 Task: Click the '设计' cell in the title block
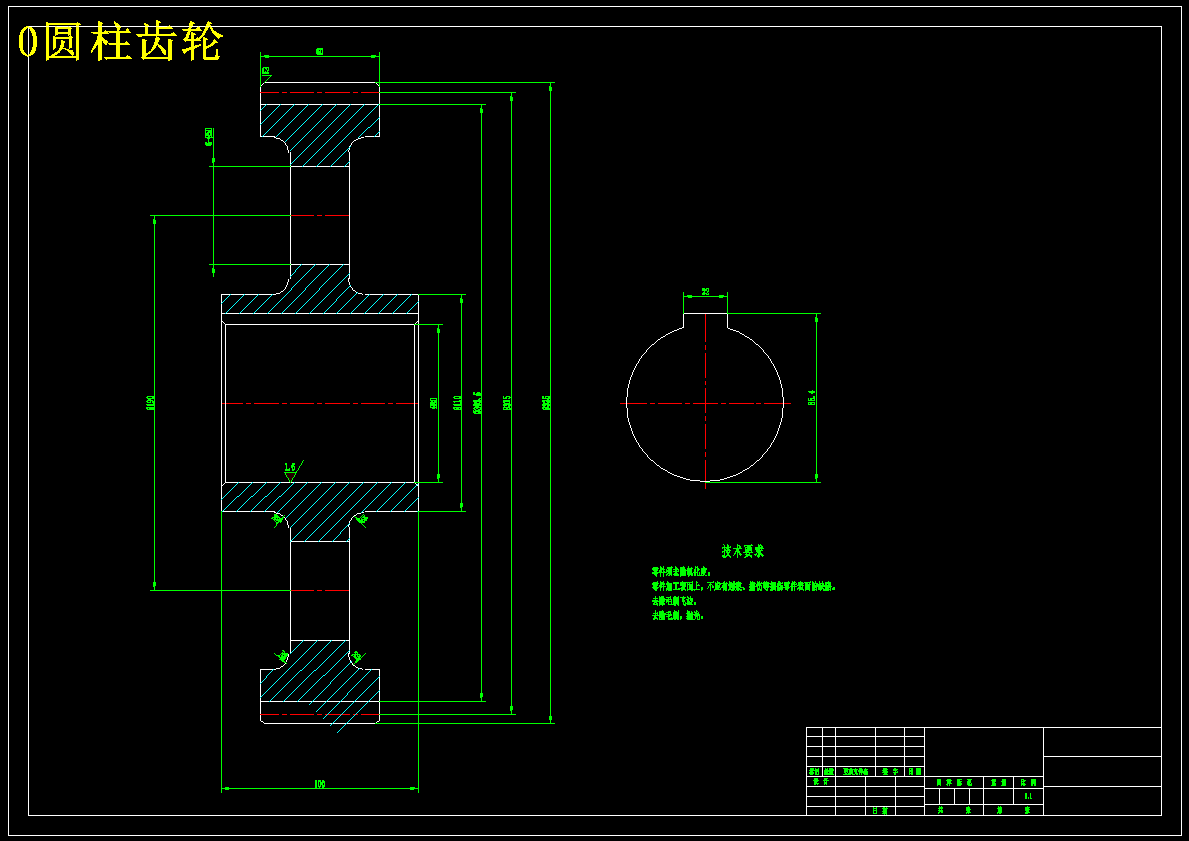[x=820, y=781]
